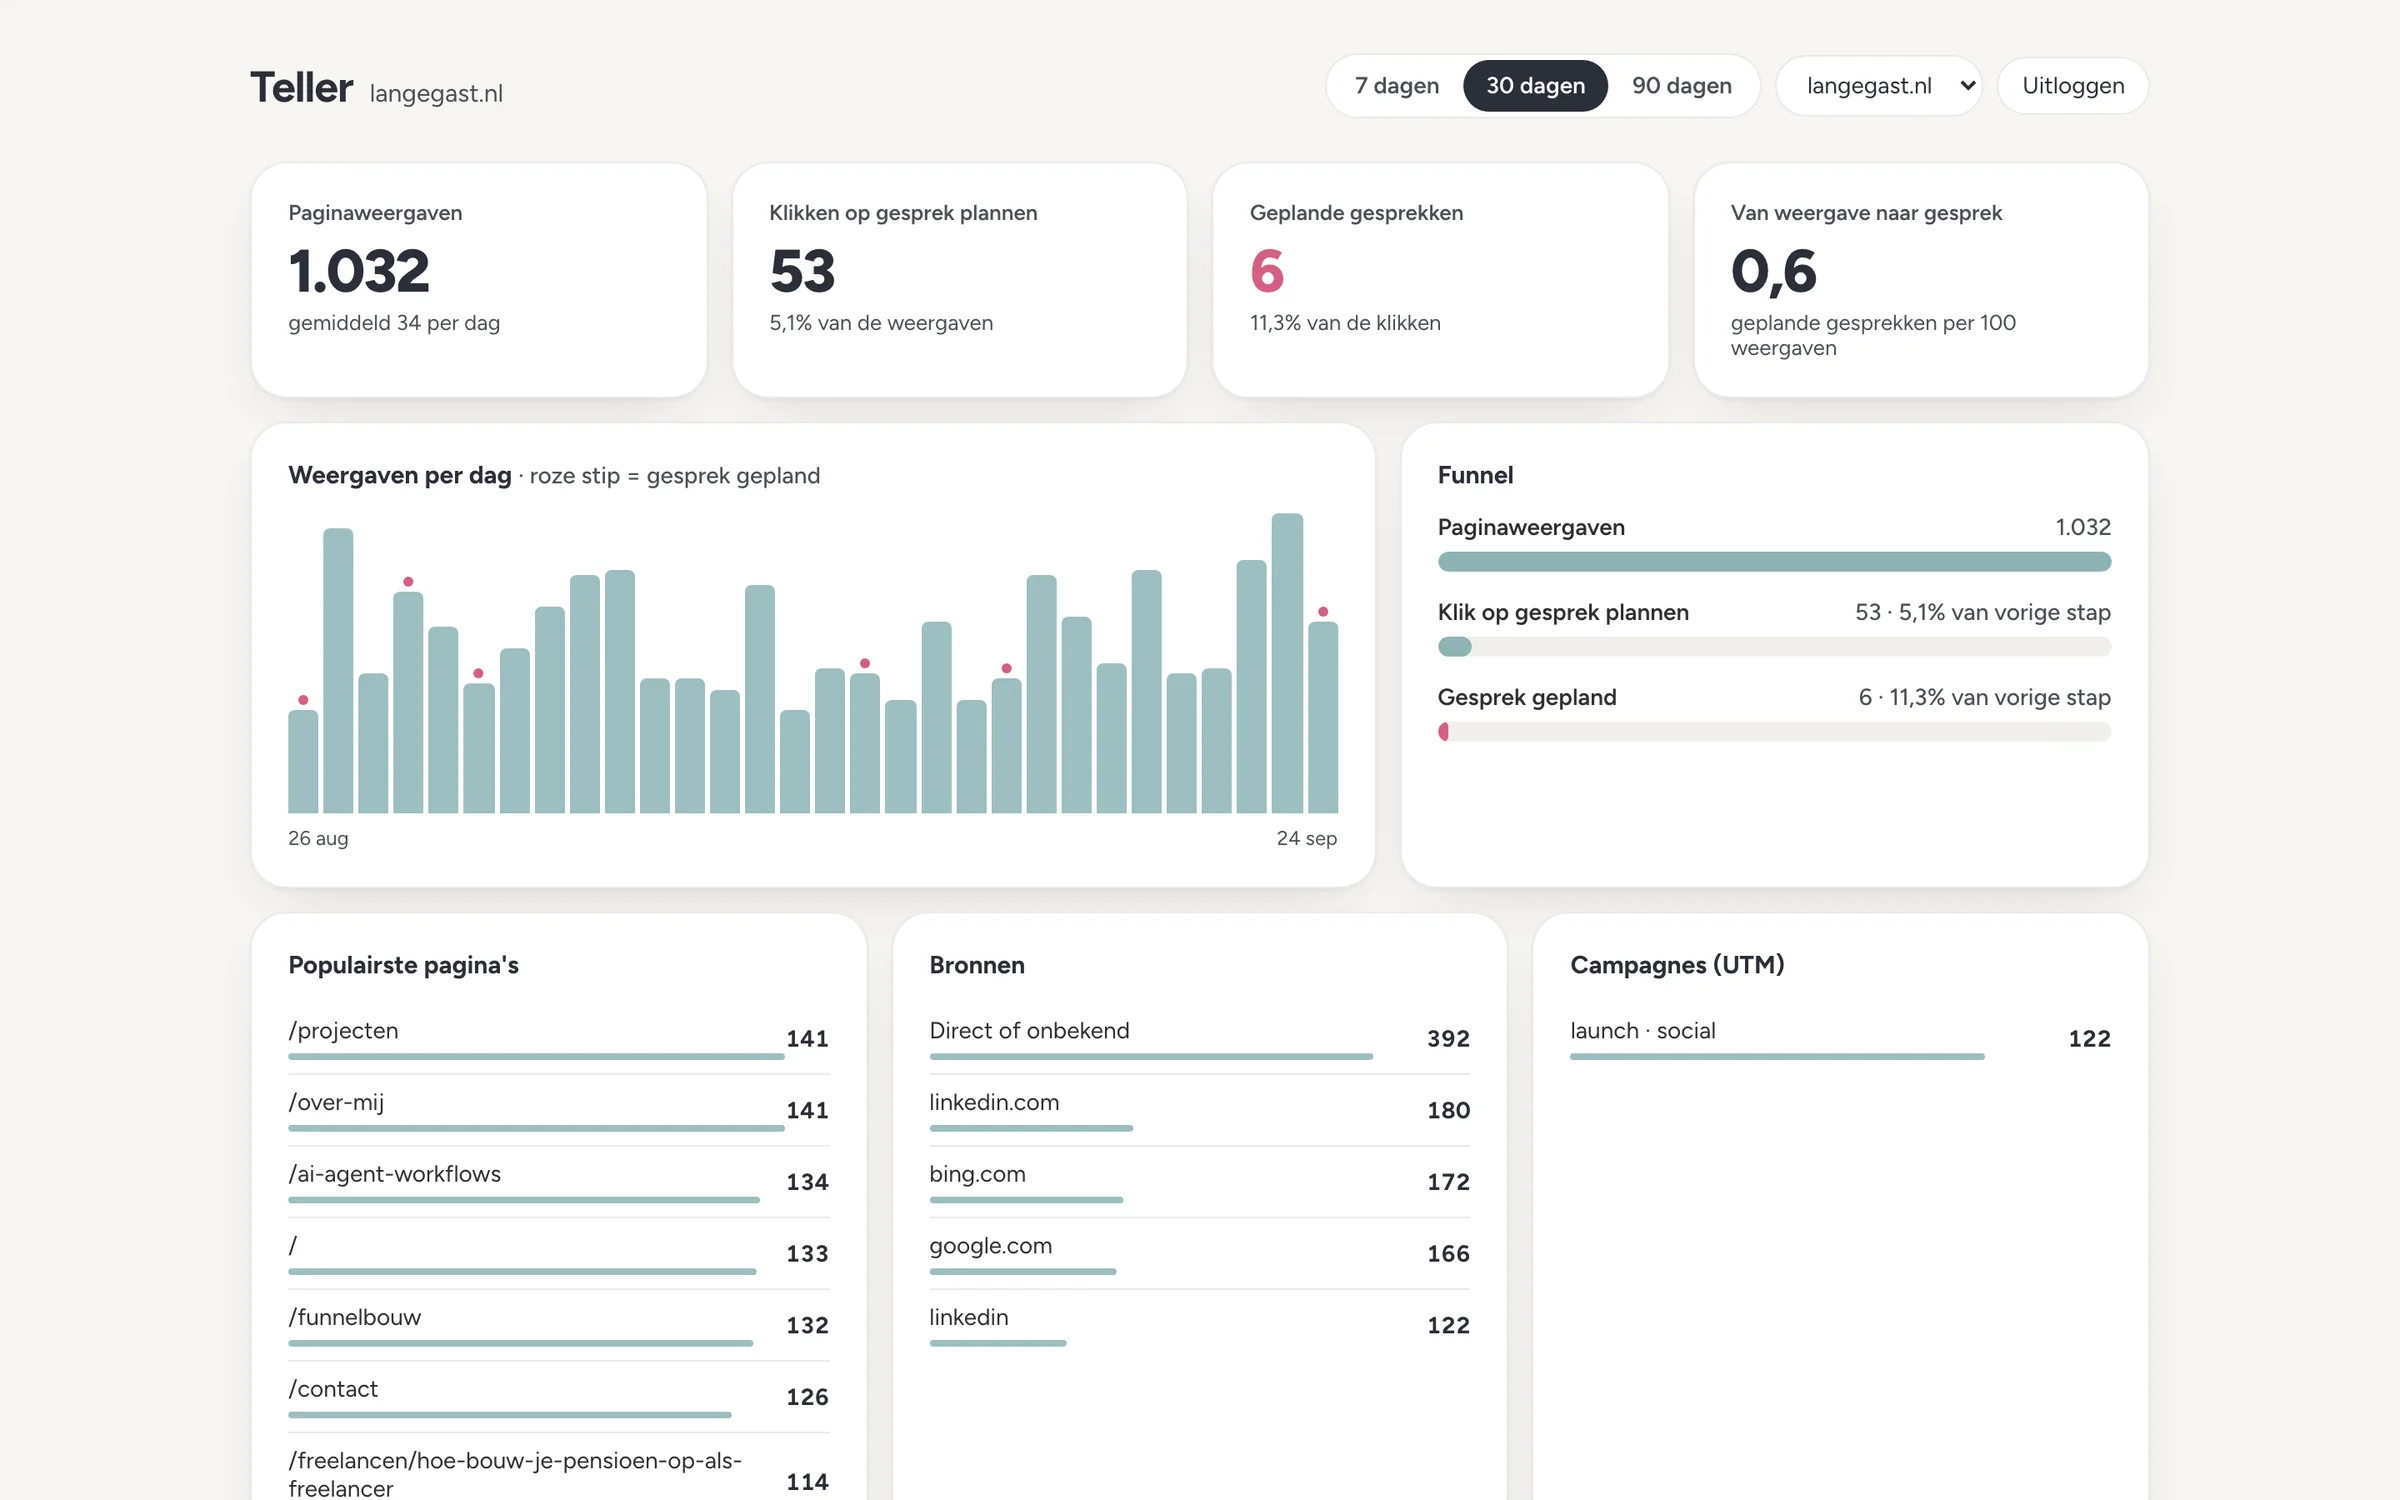Click the last bar above 24 sep
The image size is (2400, 1500).
[1323, 717]
